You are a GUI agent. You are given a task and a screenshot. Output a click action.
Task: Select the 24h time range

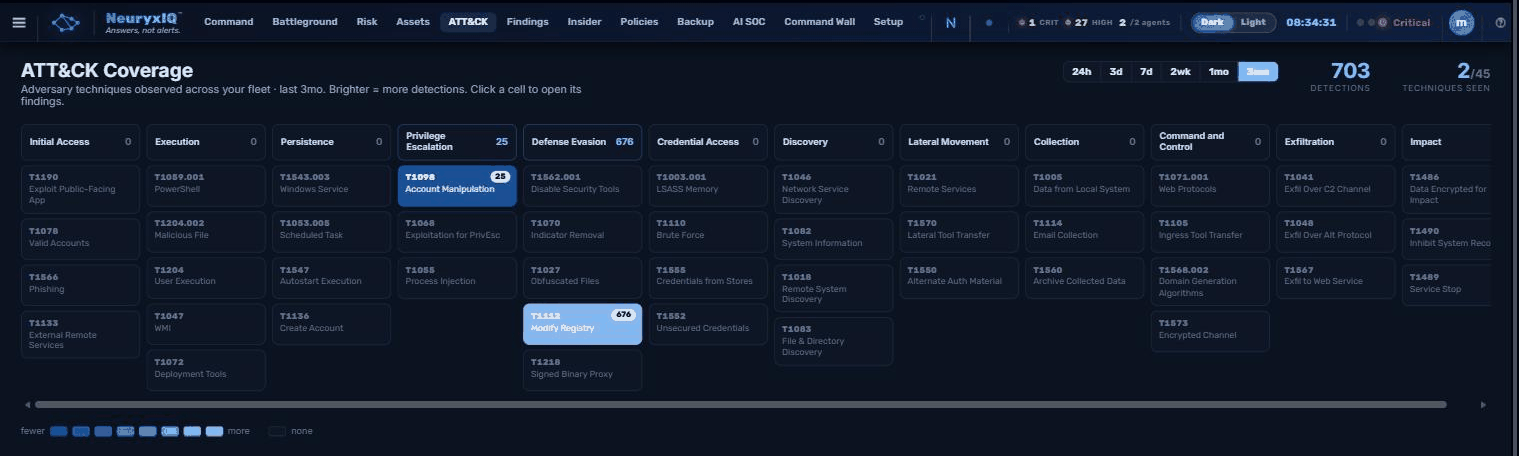1081,71
